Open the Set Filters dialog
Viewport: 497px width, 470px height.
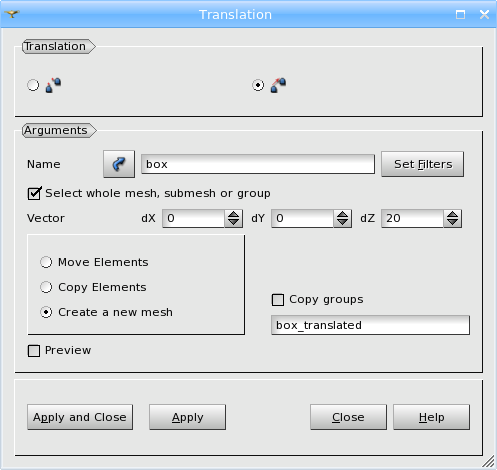423,164
